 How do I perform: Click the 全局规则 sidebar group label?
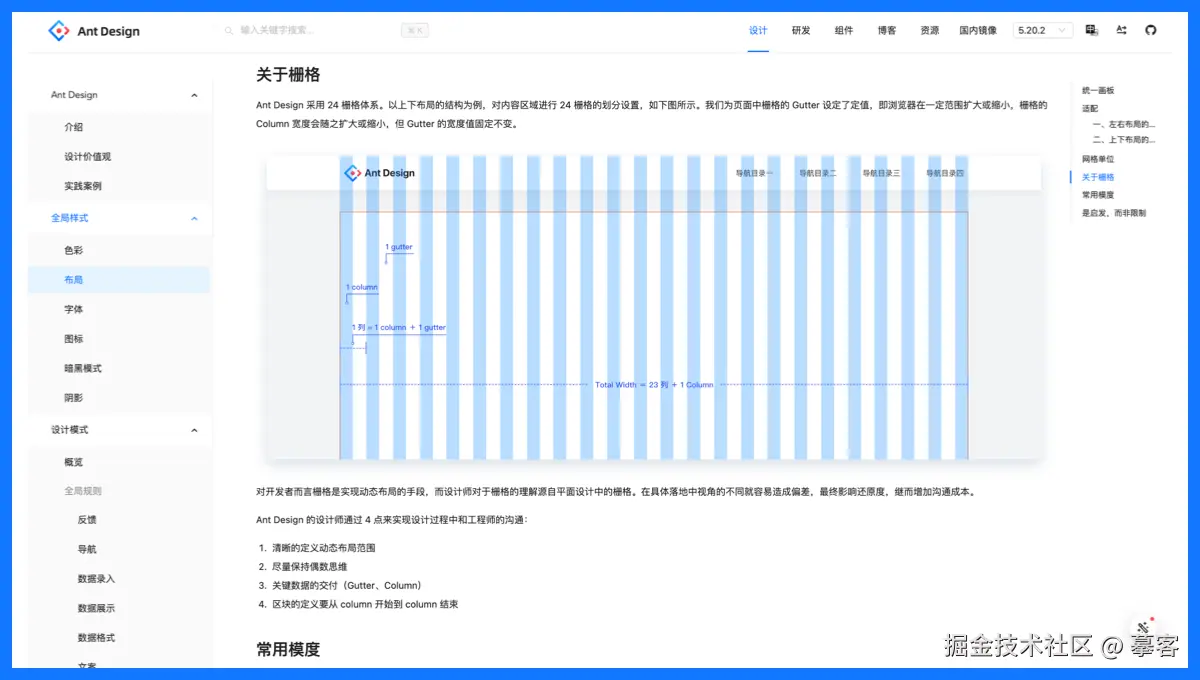pos(83,491)
